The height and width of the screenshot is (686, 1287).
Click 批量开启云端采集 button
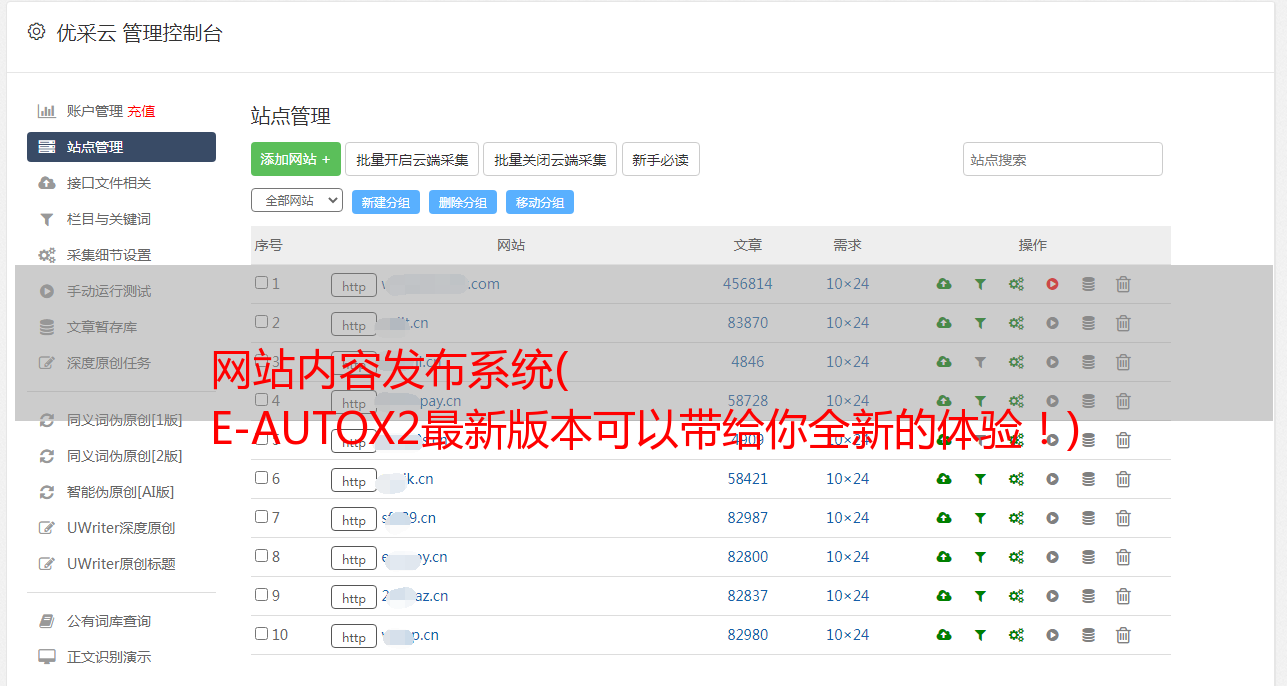click(x=412, y=159)
